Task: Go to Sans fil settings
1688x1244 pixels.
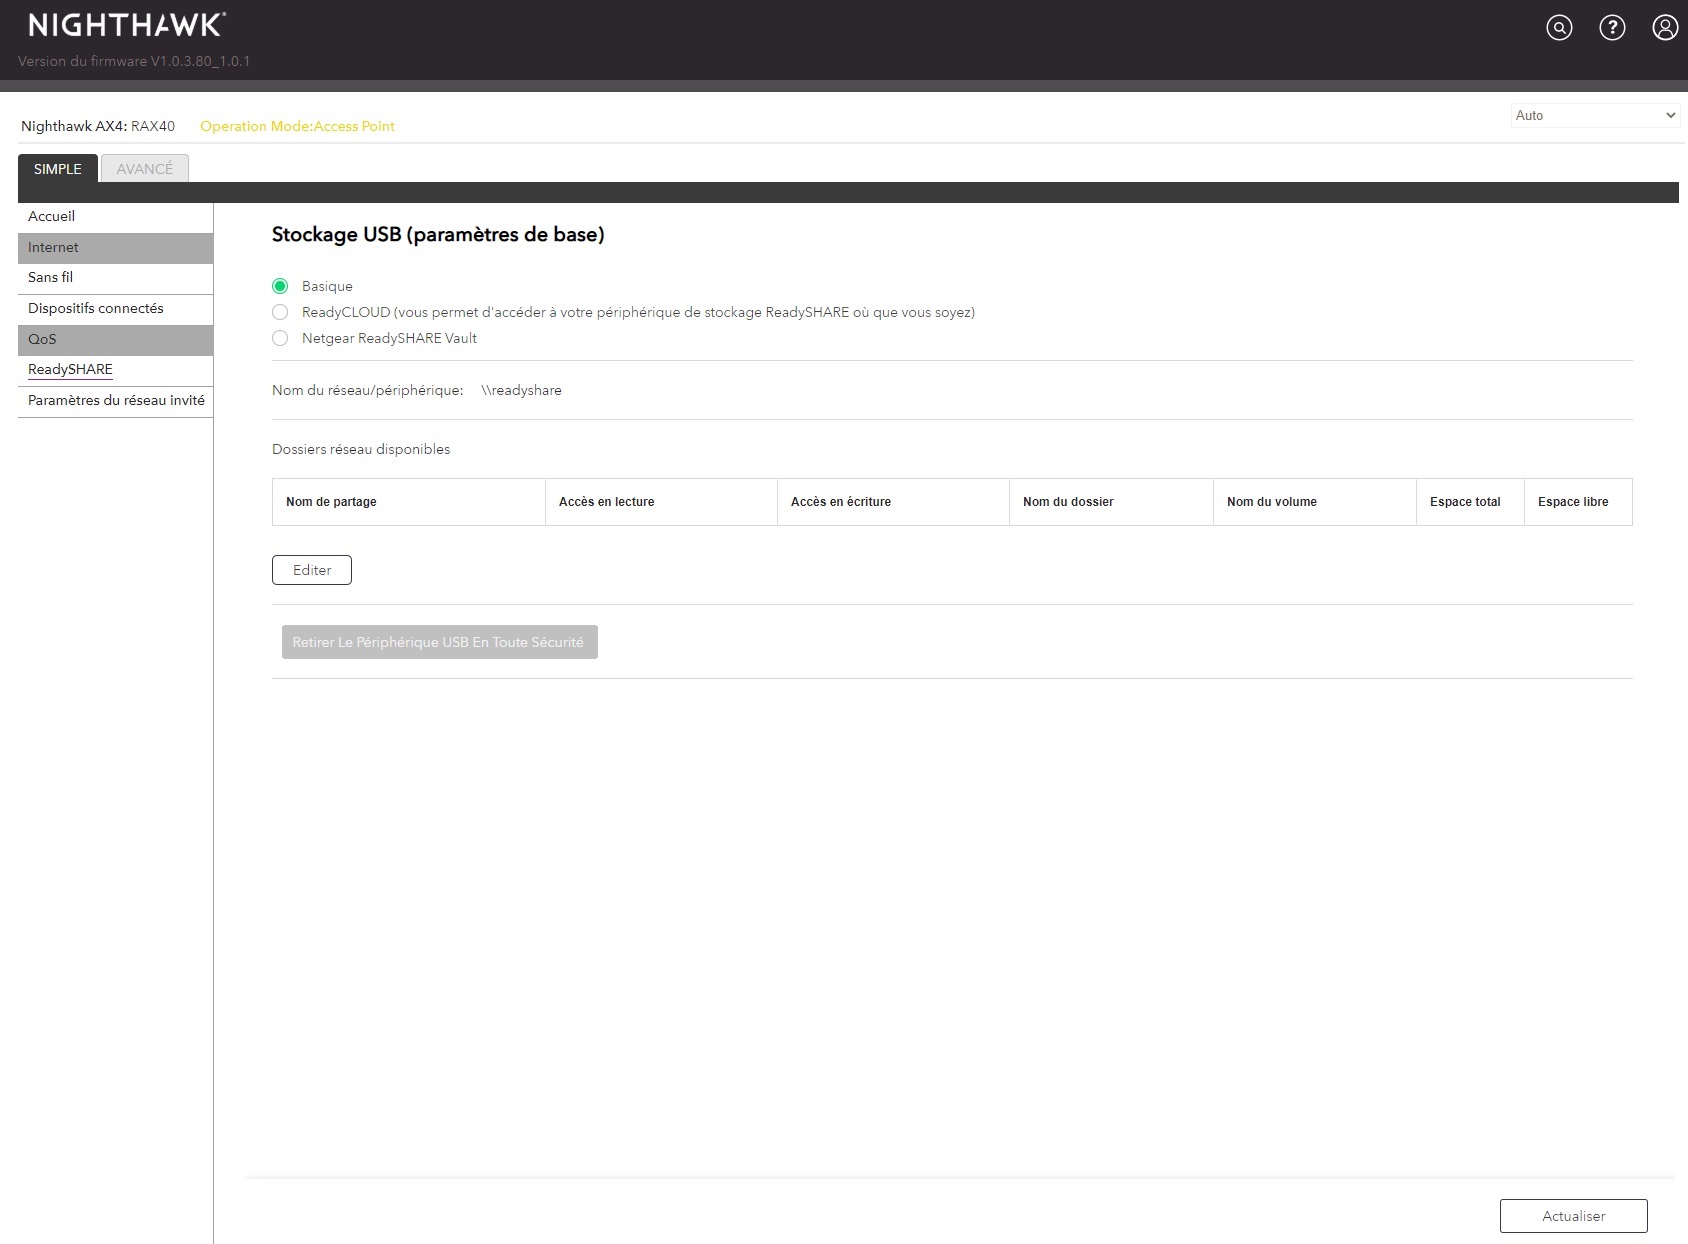Action: coord(51,277)
